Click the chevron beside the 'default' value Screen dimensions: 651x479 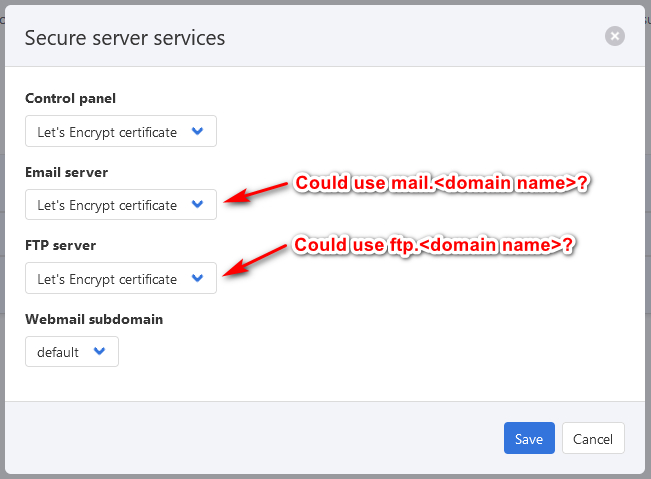pos(99,351)
